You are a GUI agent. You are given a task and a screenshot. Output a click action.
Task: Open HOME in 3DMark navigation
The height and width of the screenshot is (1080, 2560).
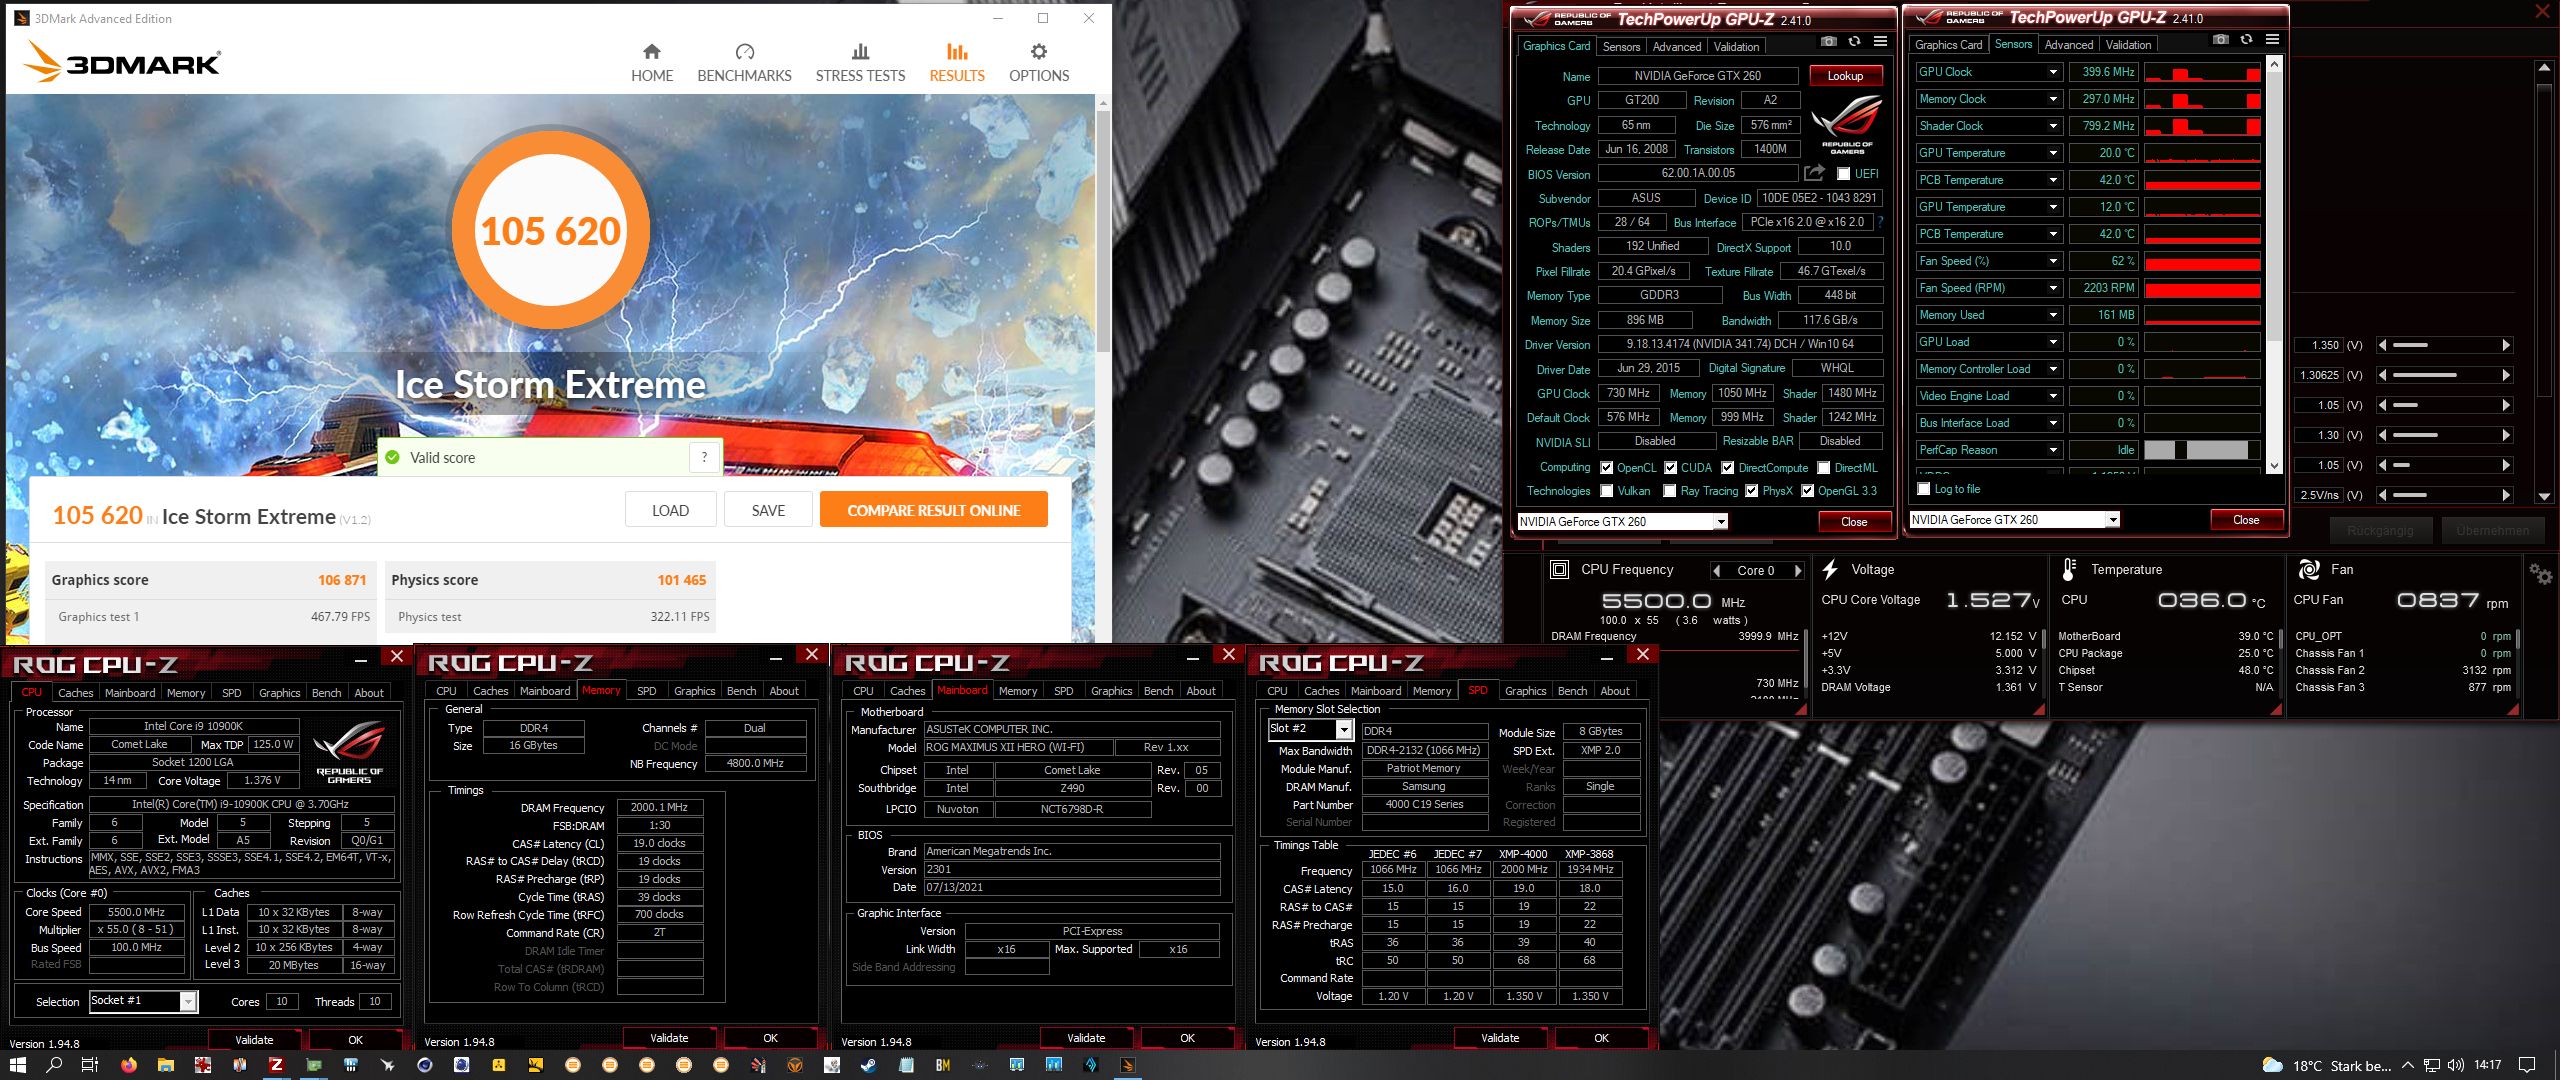[x=652, y=63]
